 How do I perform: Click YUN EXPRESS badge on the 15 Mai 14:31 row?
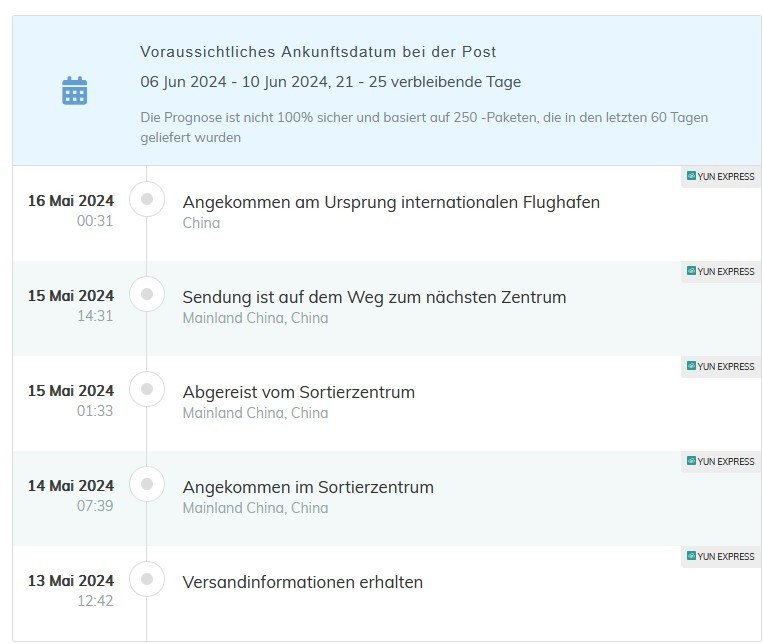click(x=720, y=272)
